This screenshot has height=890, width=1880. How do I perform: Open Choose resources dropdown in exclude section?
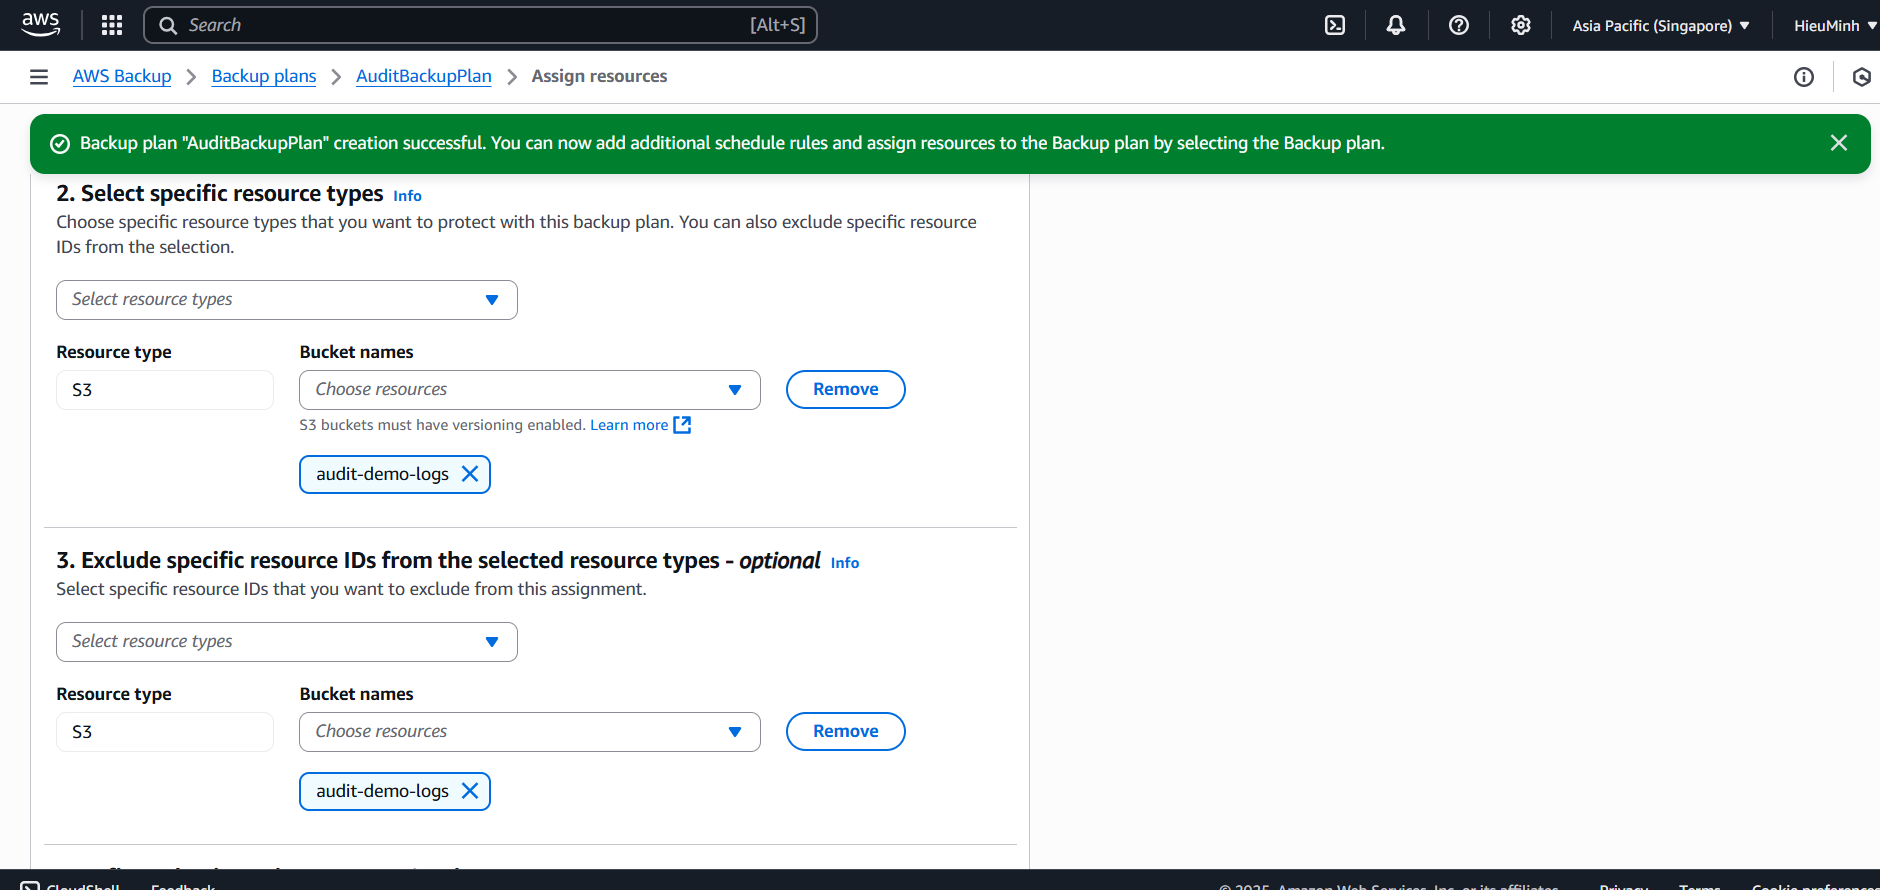(530, 732)
